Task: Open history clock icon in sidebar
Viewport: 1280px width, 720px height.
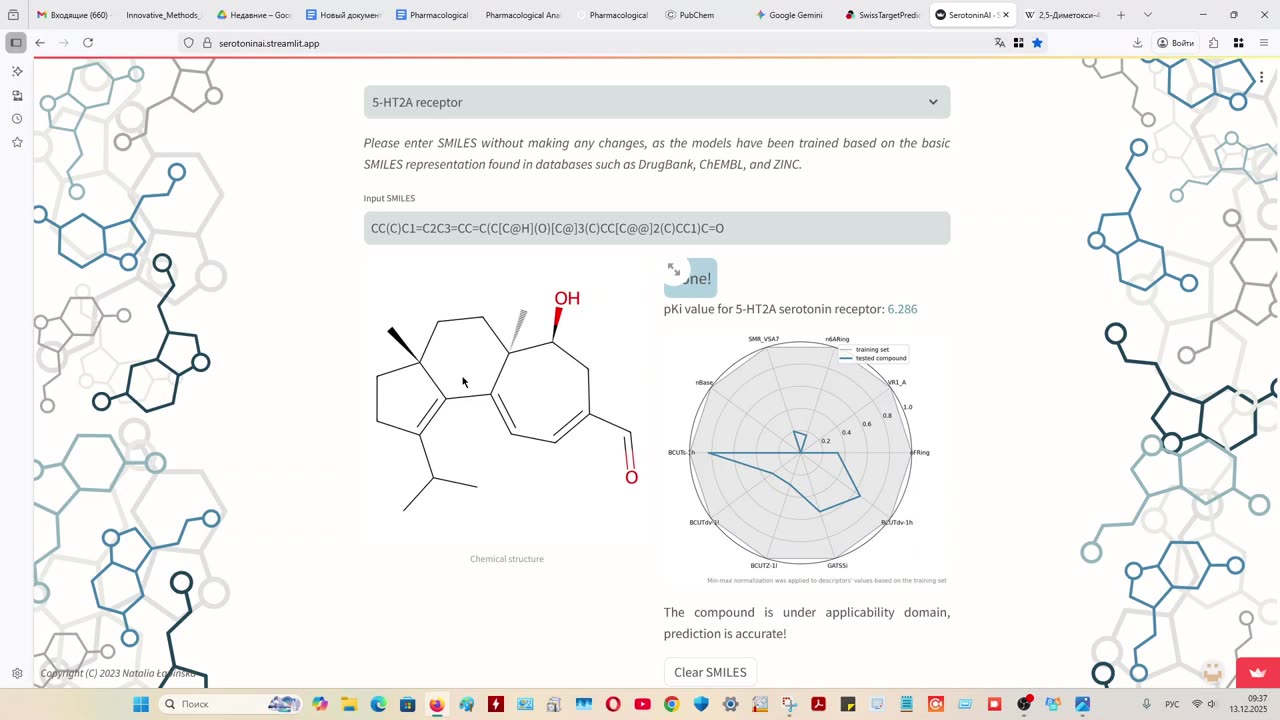Action: [x=17, y=119]
